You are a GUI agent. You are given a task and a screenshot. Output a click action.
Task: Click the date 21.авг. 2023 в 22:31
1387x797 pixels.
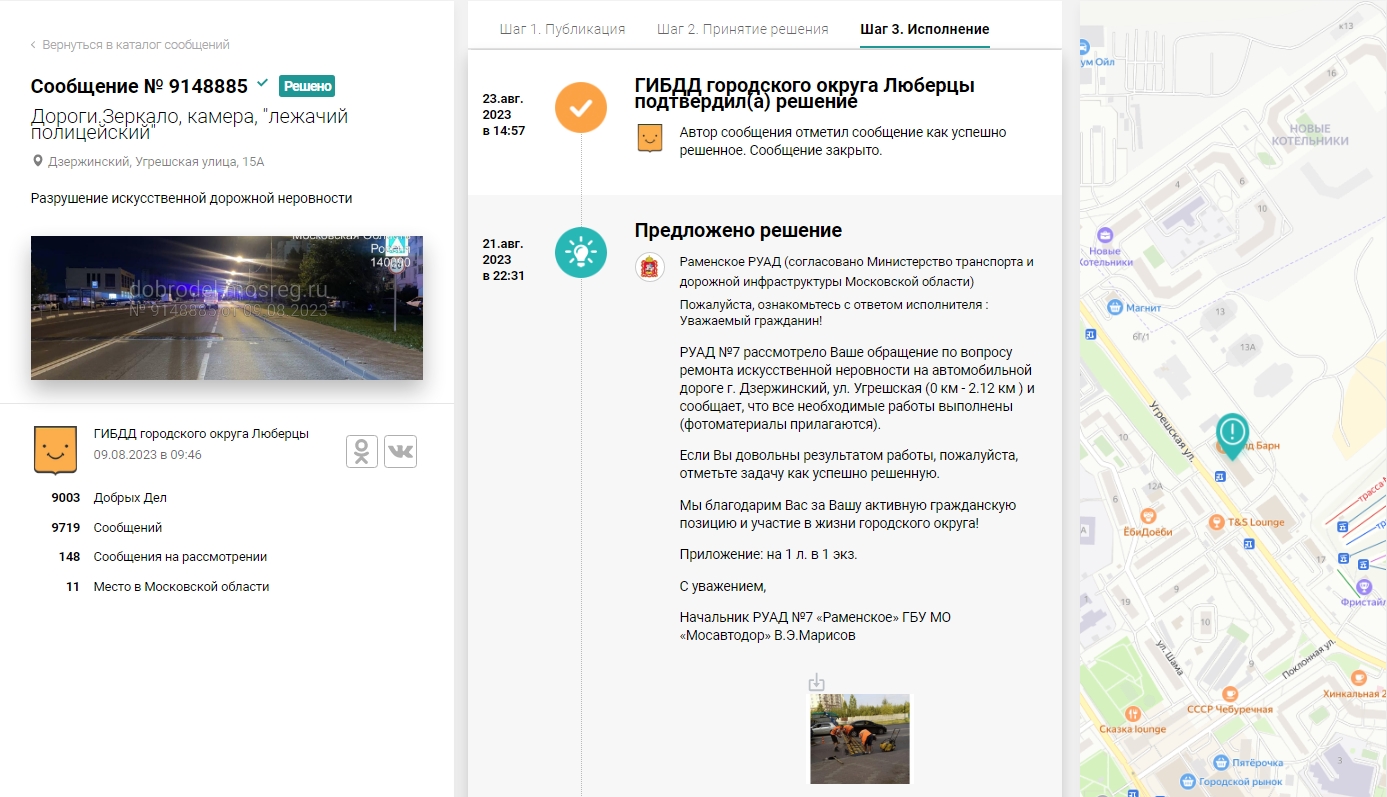coord(504,260)
